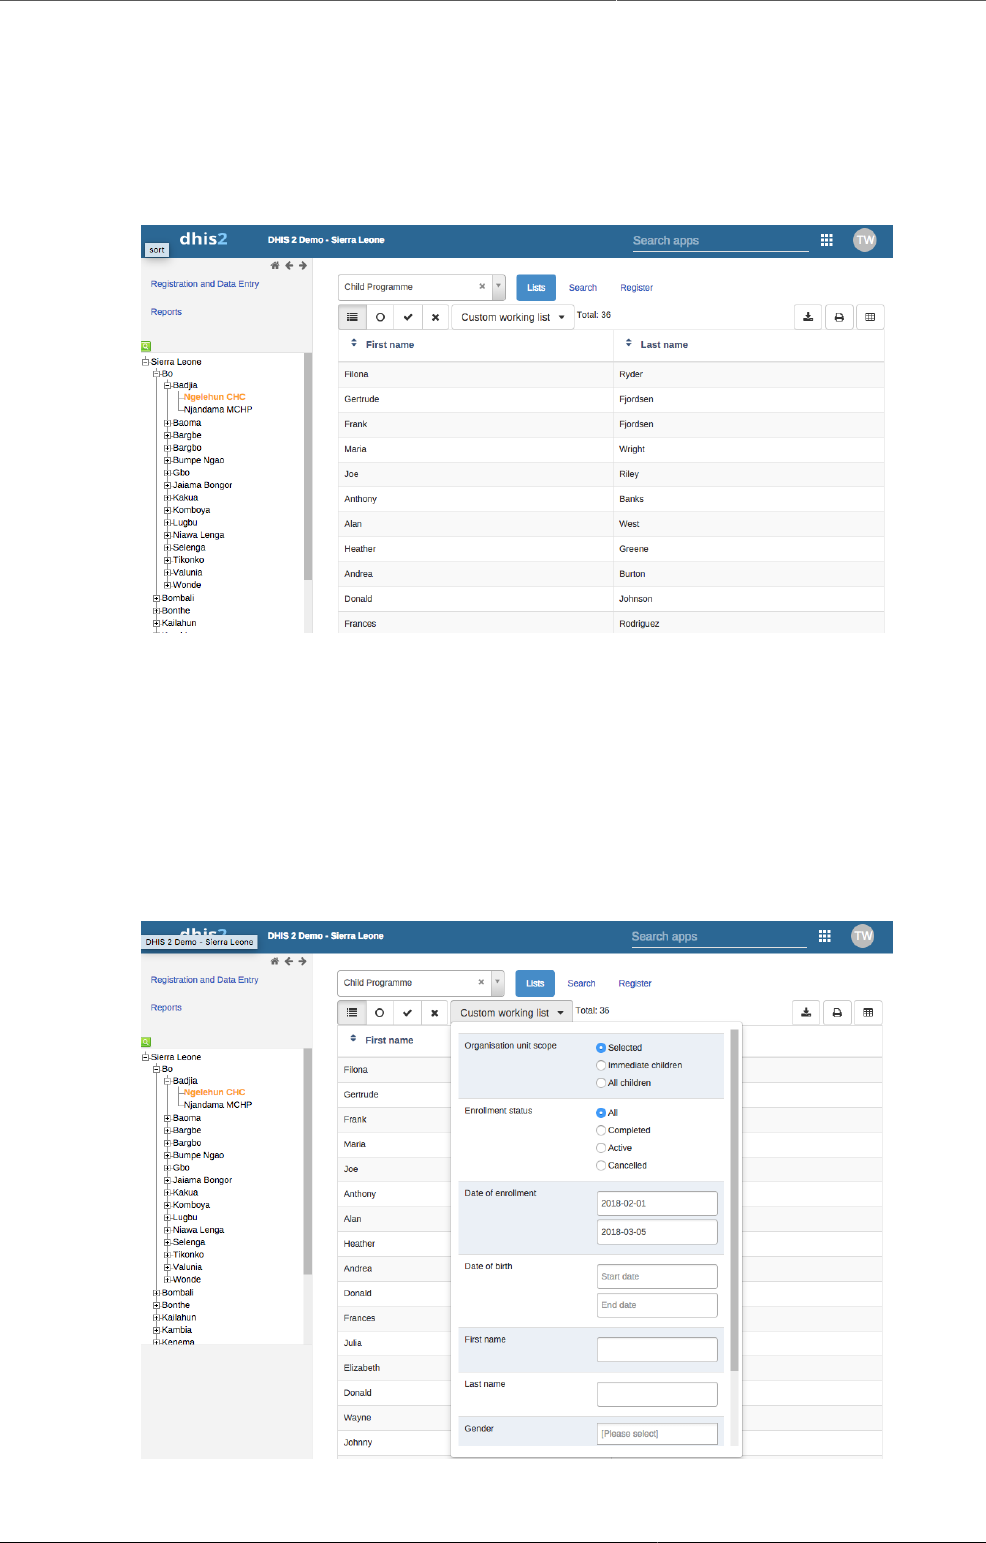Click TW profile avatar in upper screenshot
The height and width of the screenshot is (1543, 986).
coord(864,240)
